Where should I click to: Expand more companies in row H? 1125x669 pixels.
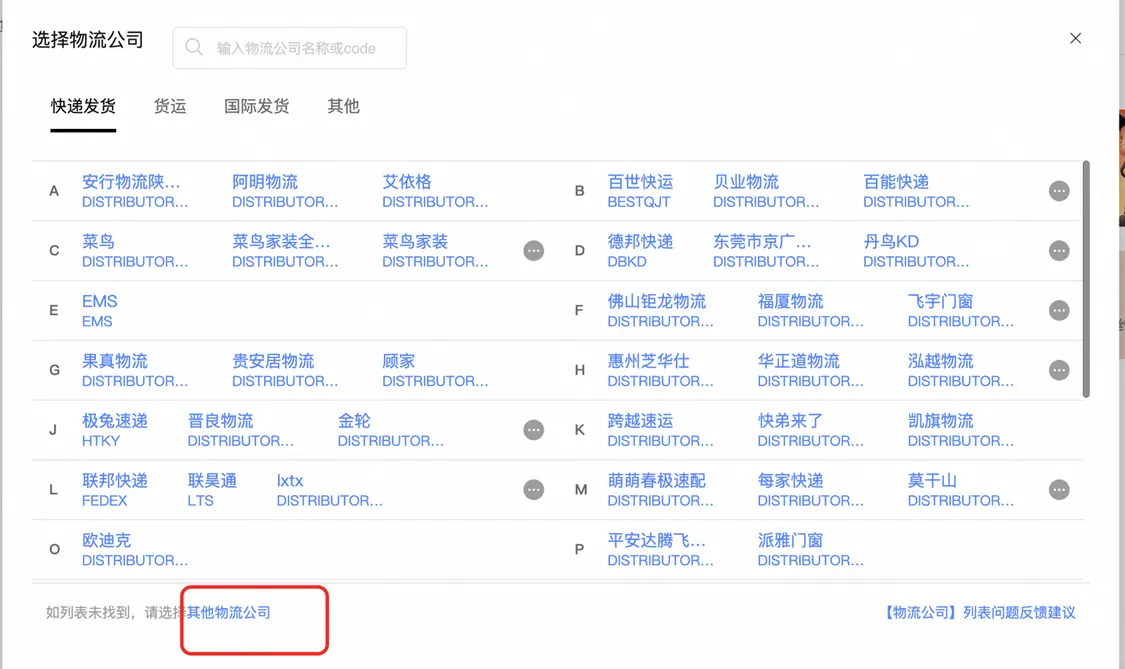click(1059, 371)
